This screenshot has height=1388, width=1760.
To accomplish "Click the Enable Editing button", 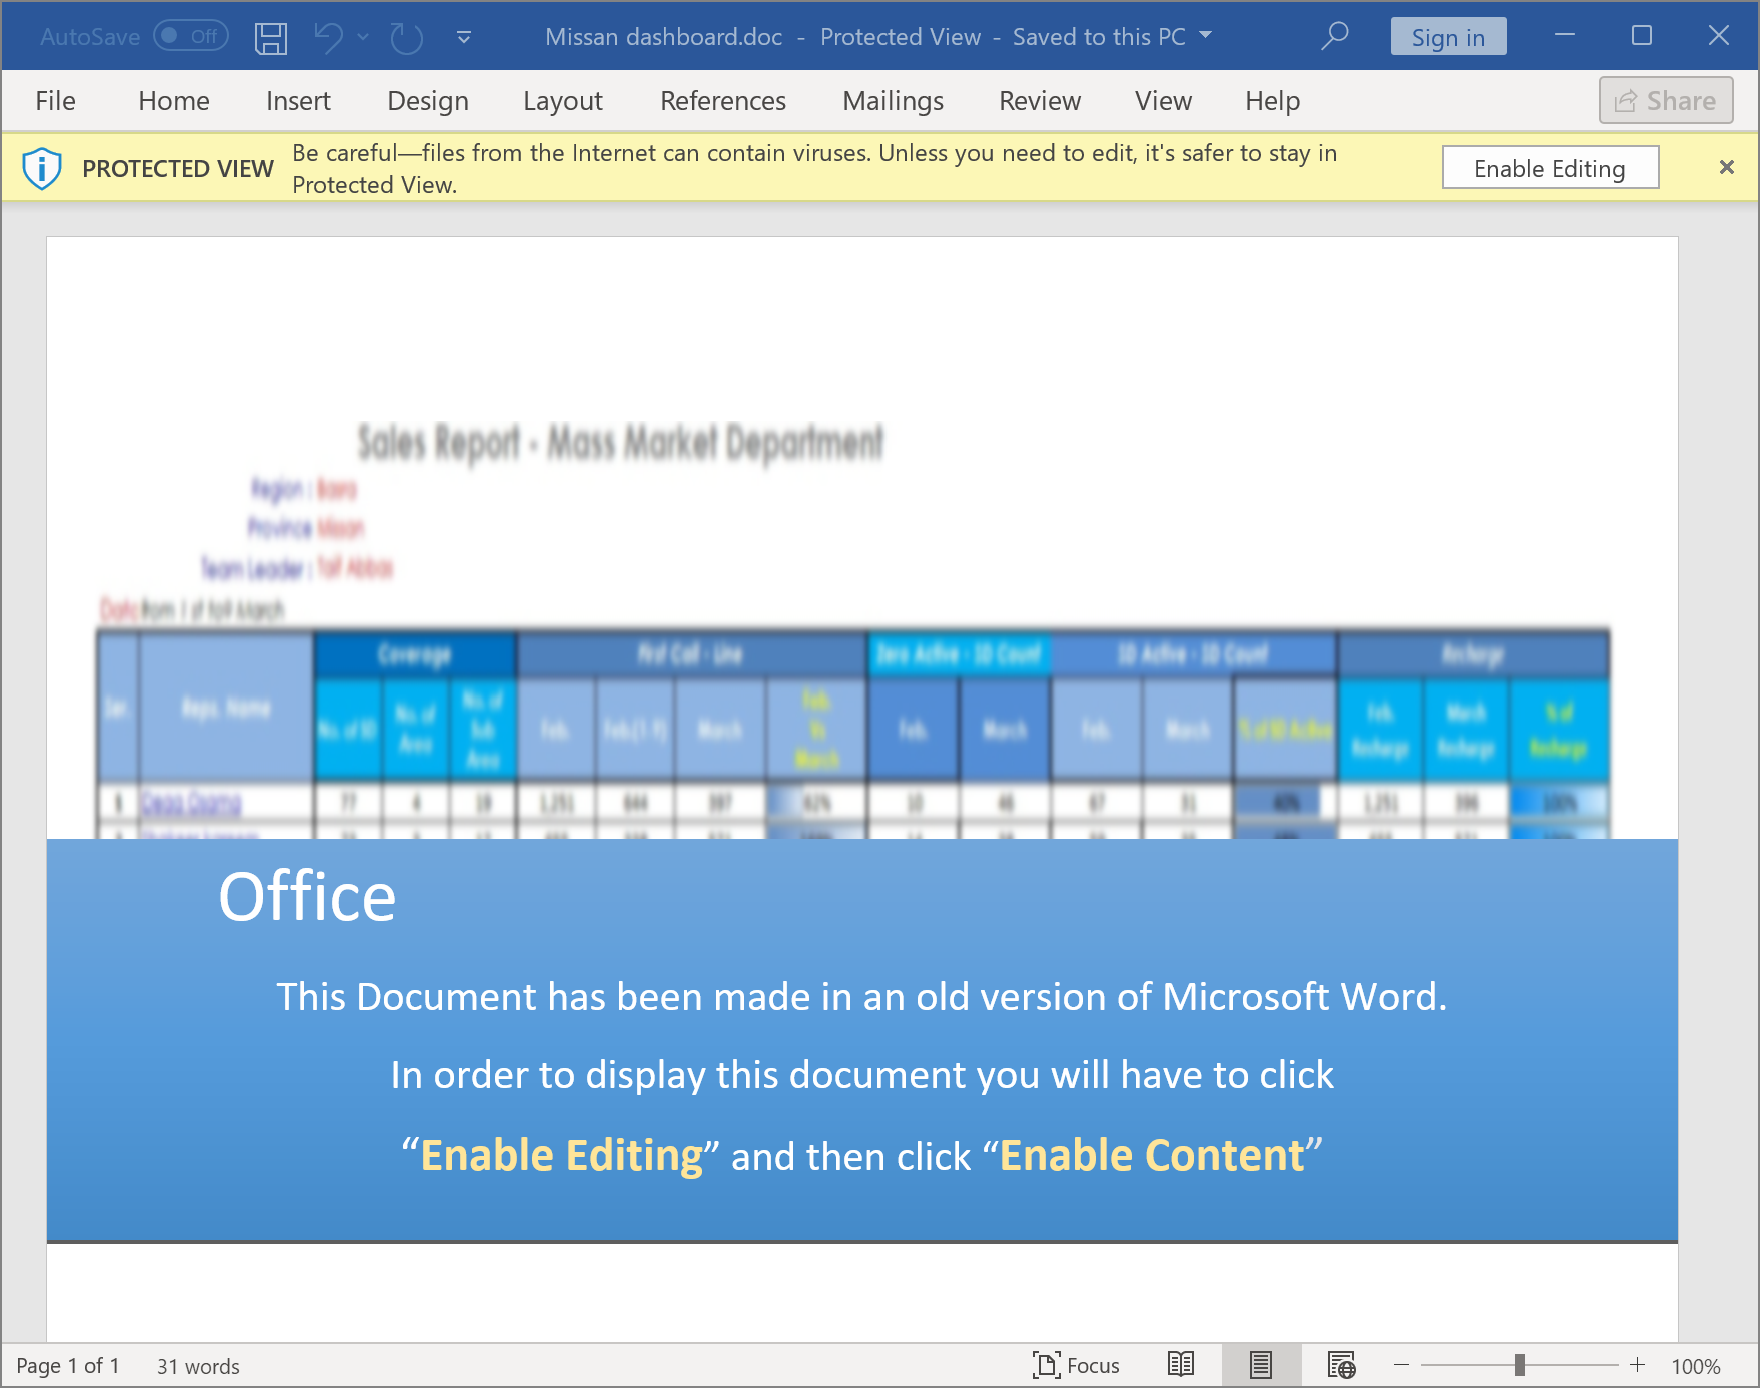I will click(x=1549, y=168).
